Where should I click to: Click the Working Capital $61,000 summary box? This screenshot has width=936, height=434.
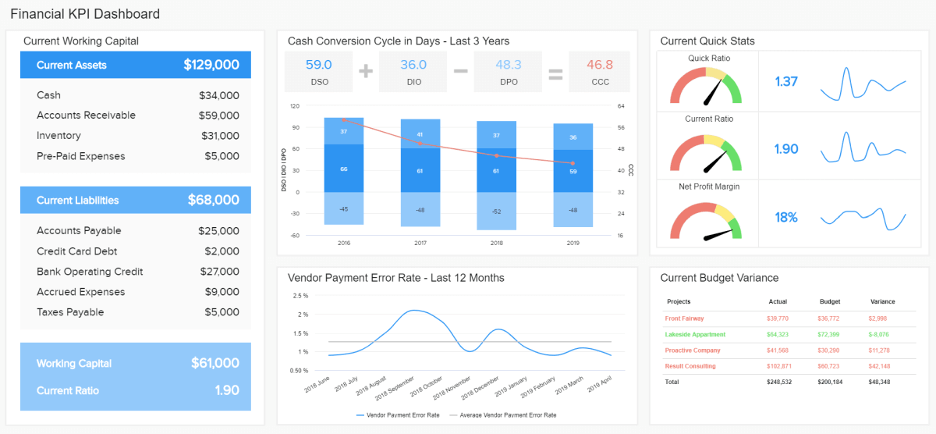[136, 377]
